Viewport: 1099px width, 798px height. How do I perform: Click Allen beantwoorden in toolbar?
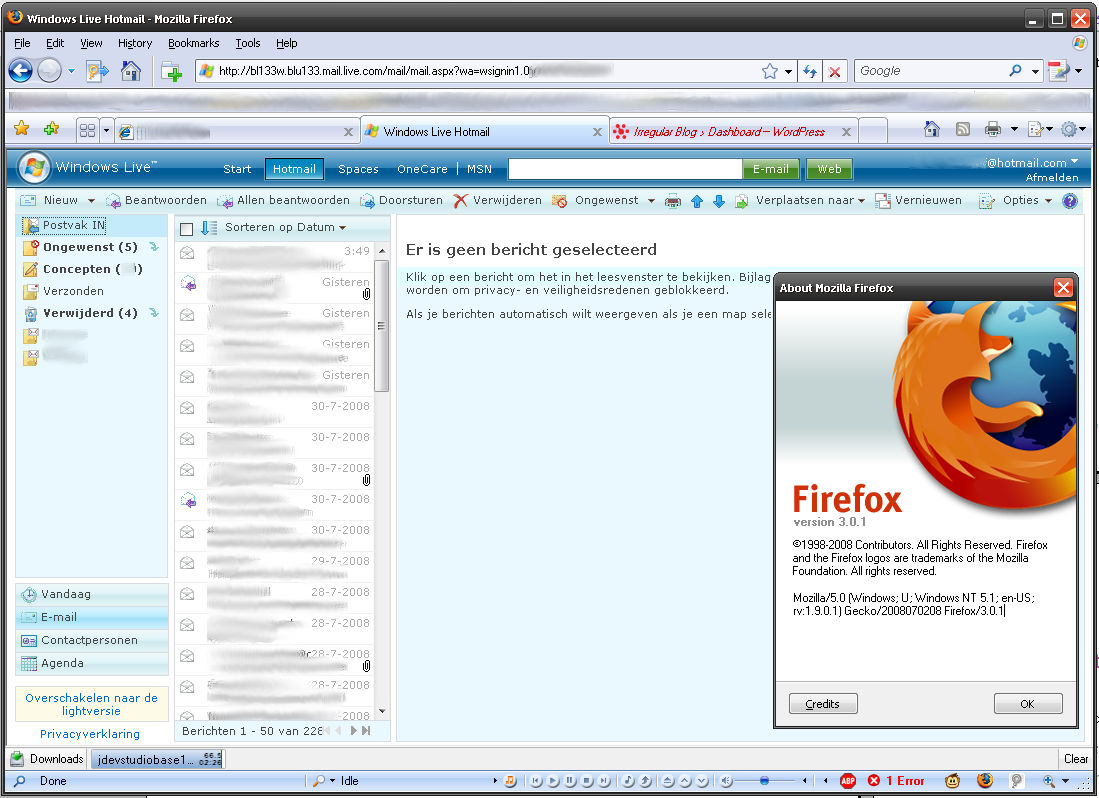click(283, 200)
